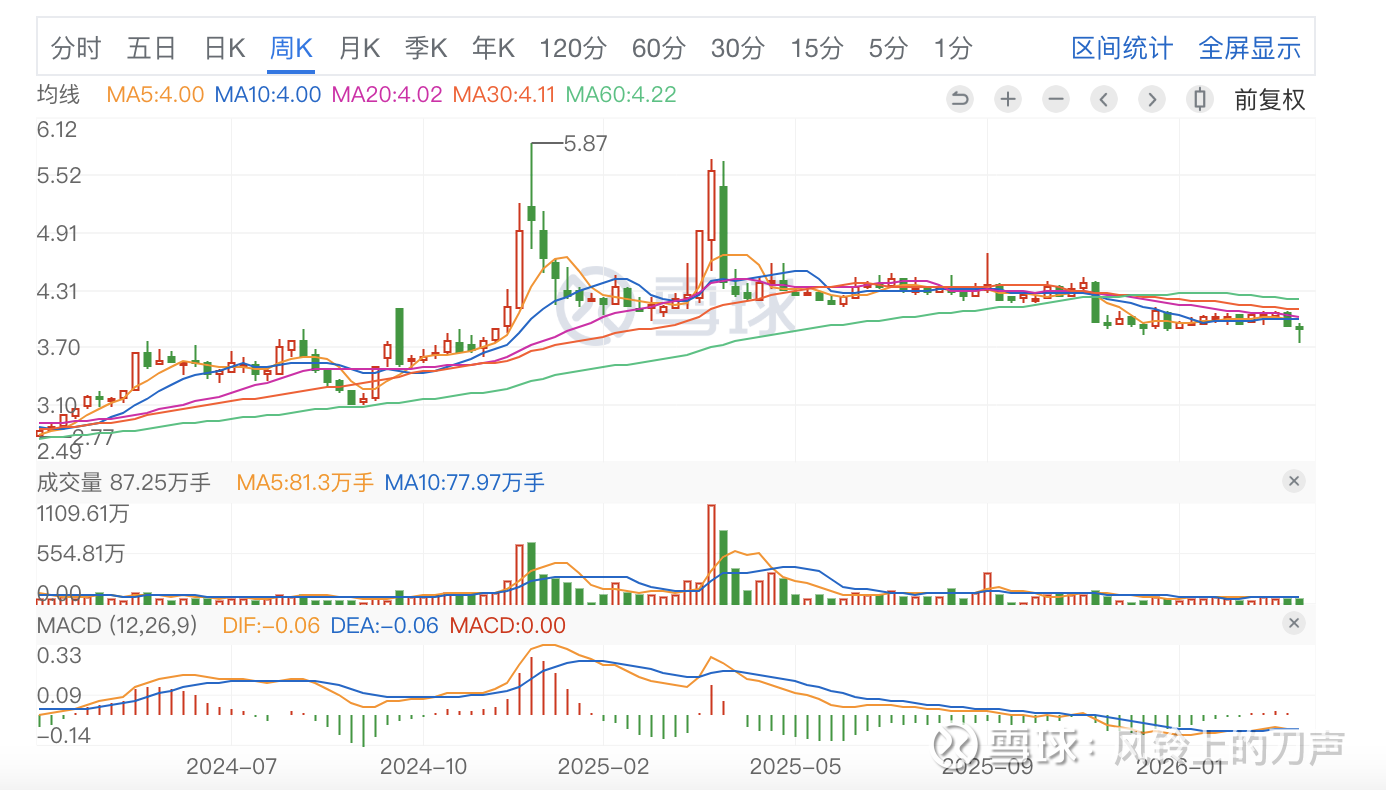Click the 2024-07 date axis label
The width and height of the screenshot is (1386, 790).
(x=231, y=767)
